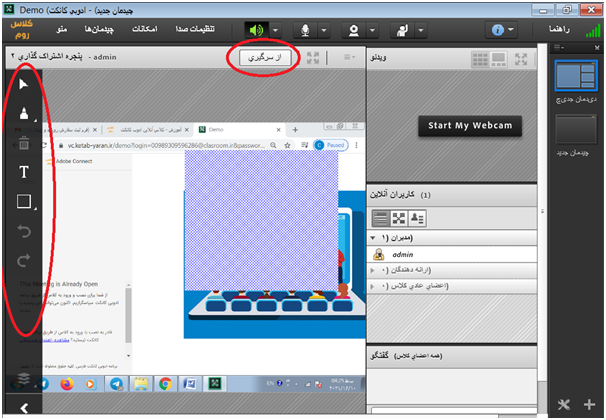
Task: Click Start My Webcam button
Action: pos(470,126)
